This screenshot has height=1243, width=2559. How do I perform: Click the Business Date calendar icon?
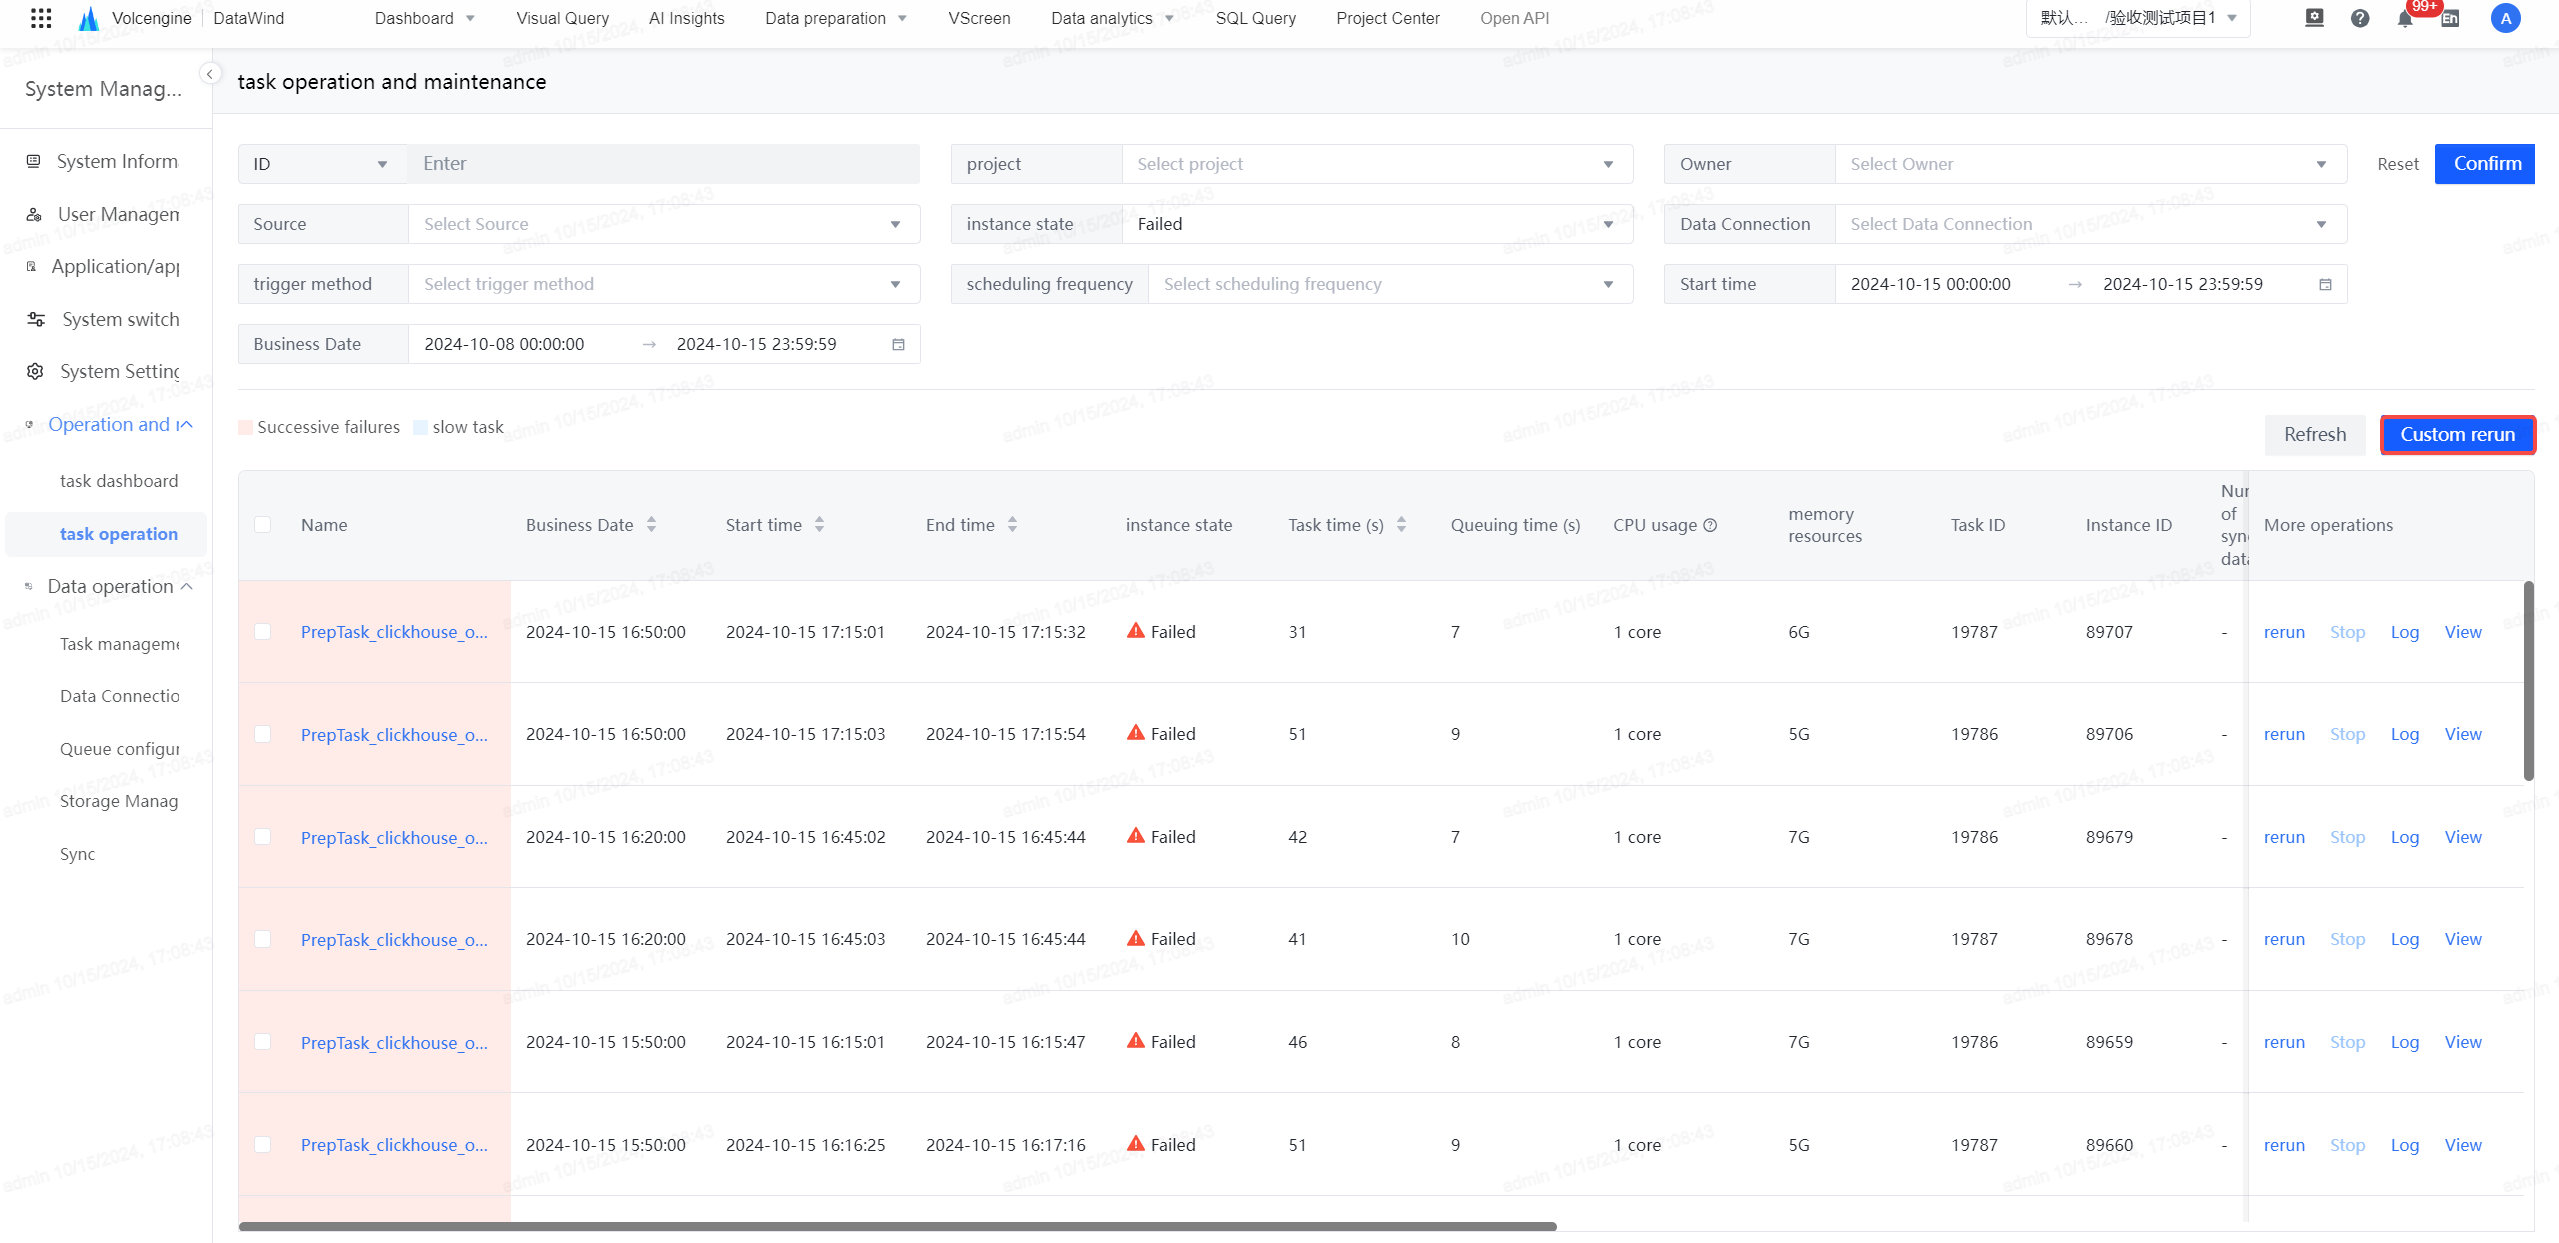click(898, 344)
